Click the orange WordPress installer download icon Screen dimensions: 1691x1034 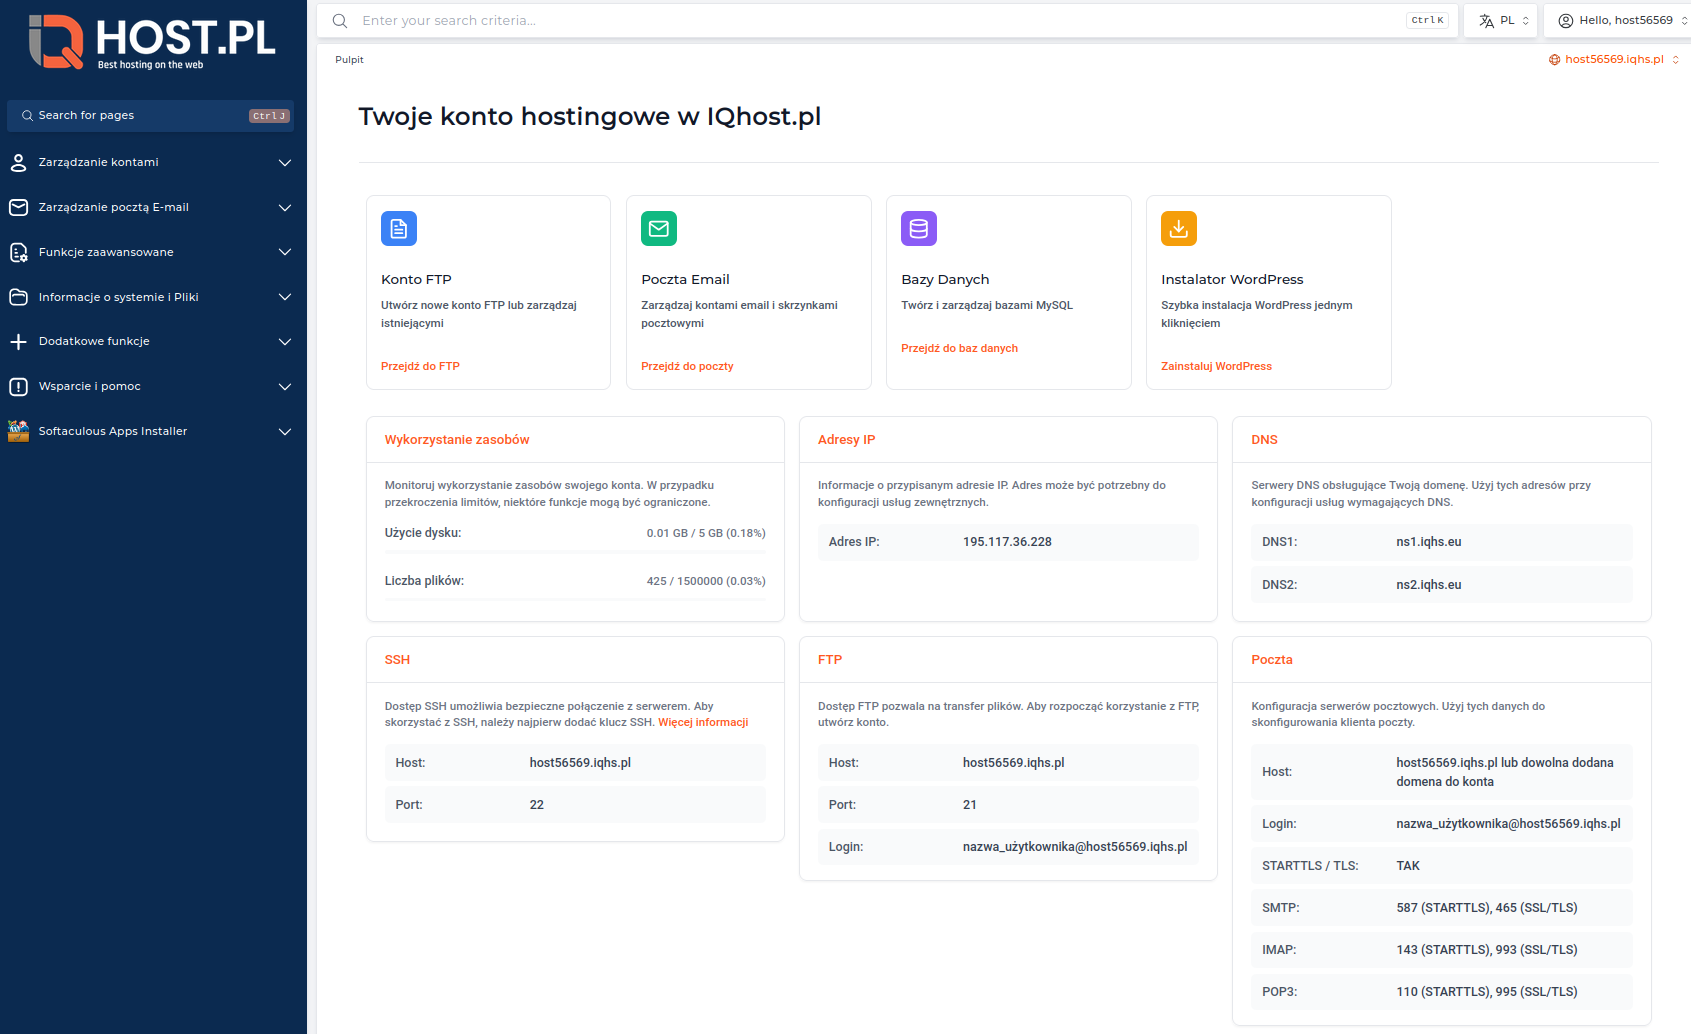[x=1178, y=229]
